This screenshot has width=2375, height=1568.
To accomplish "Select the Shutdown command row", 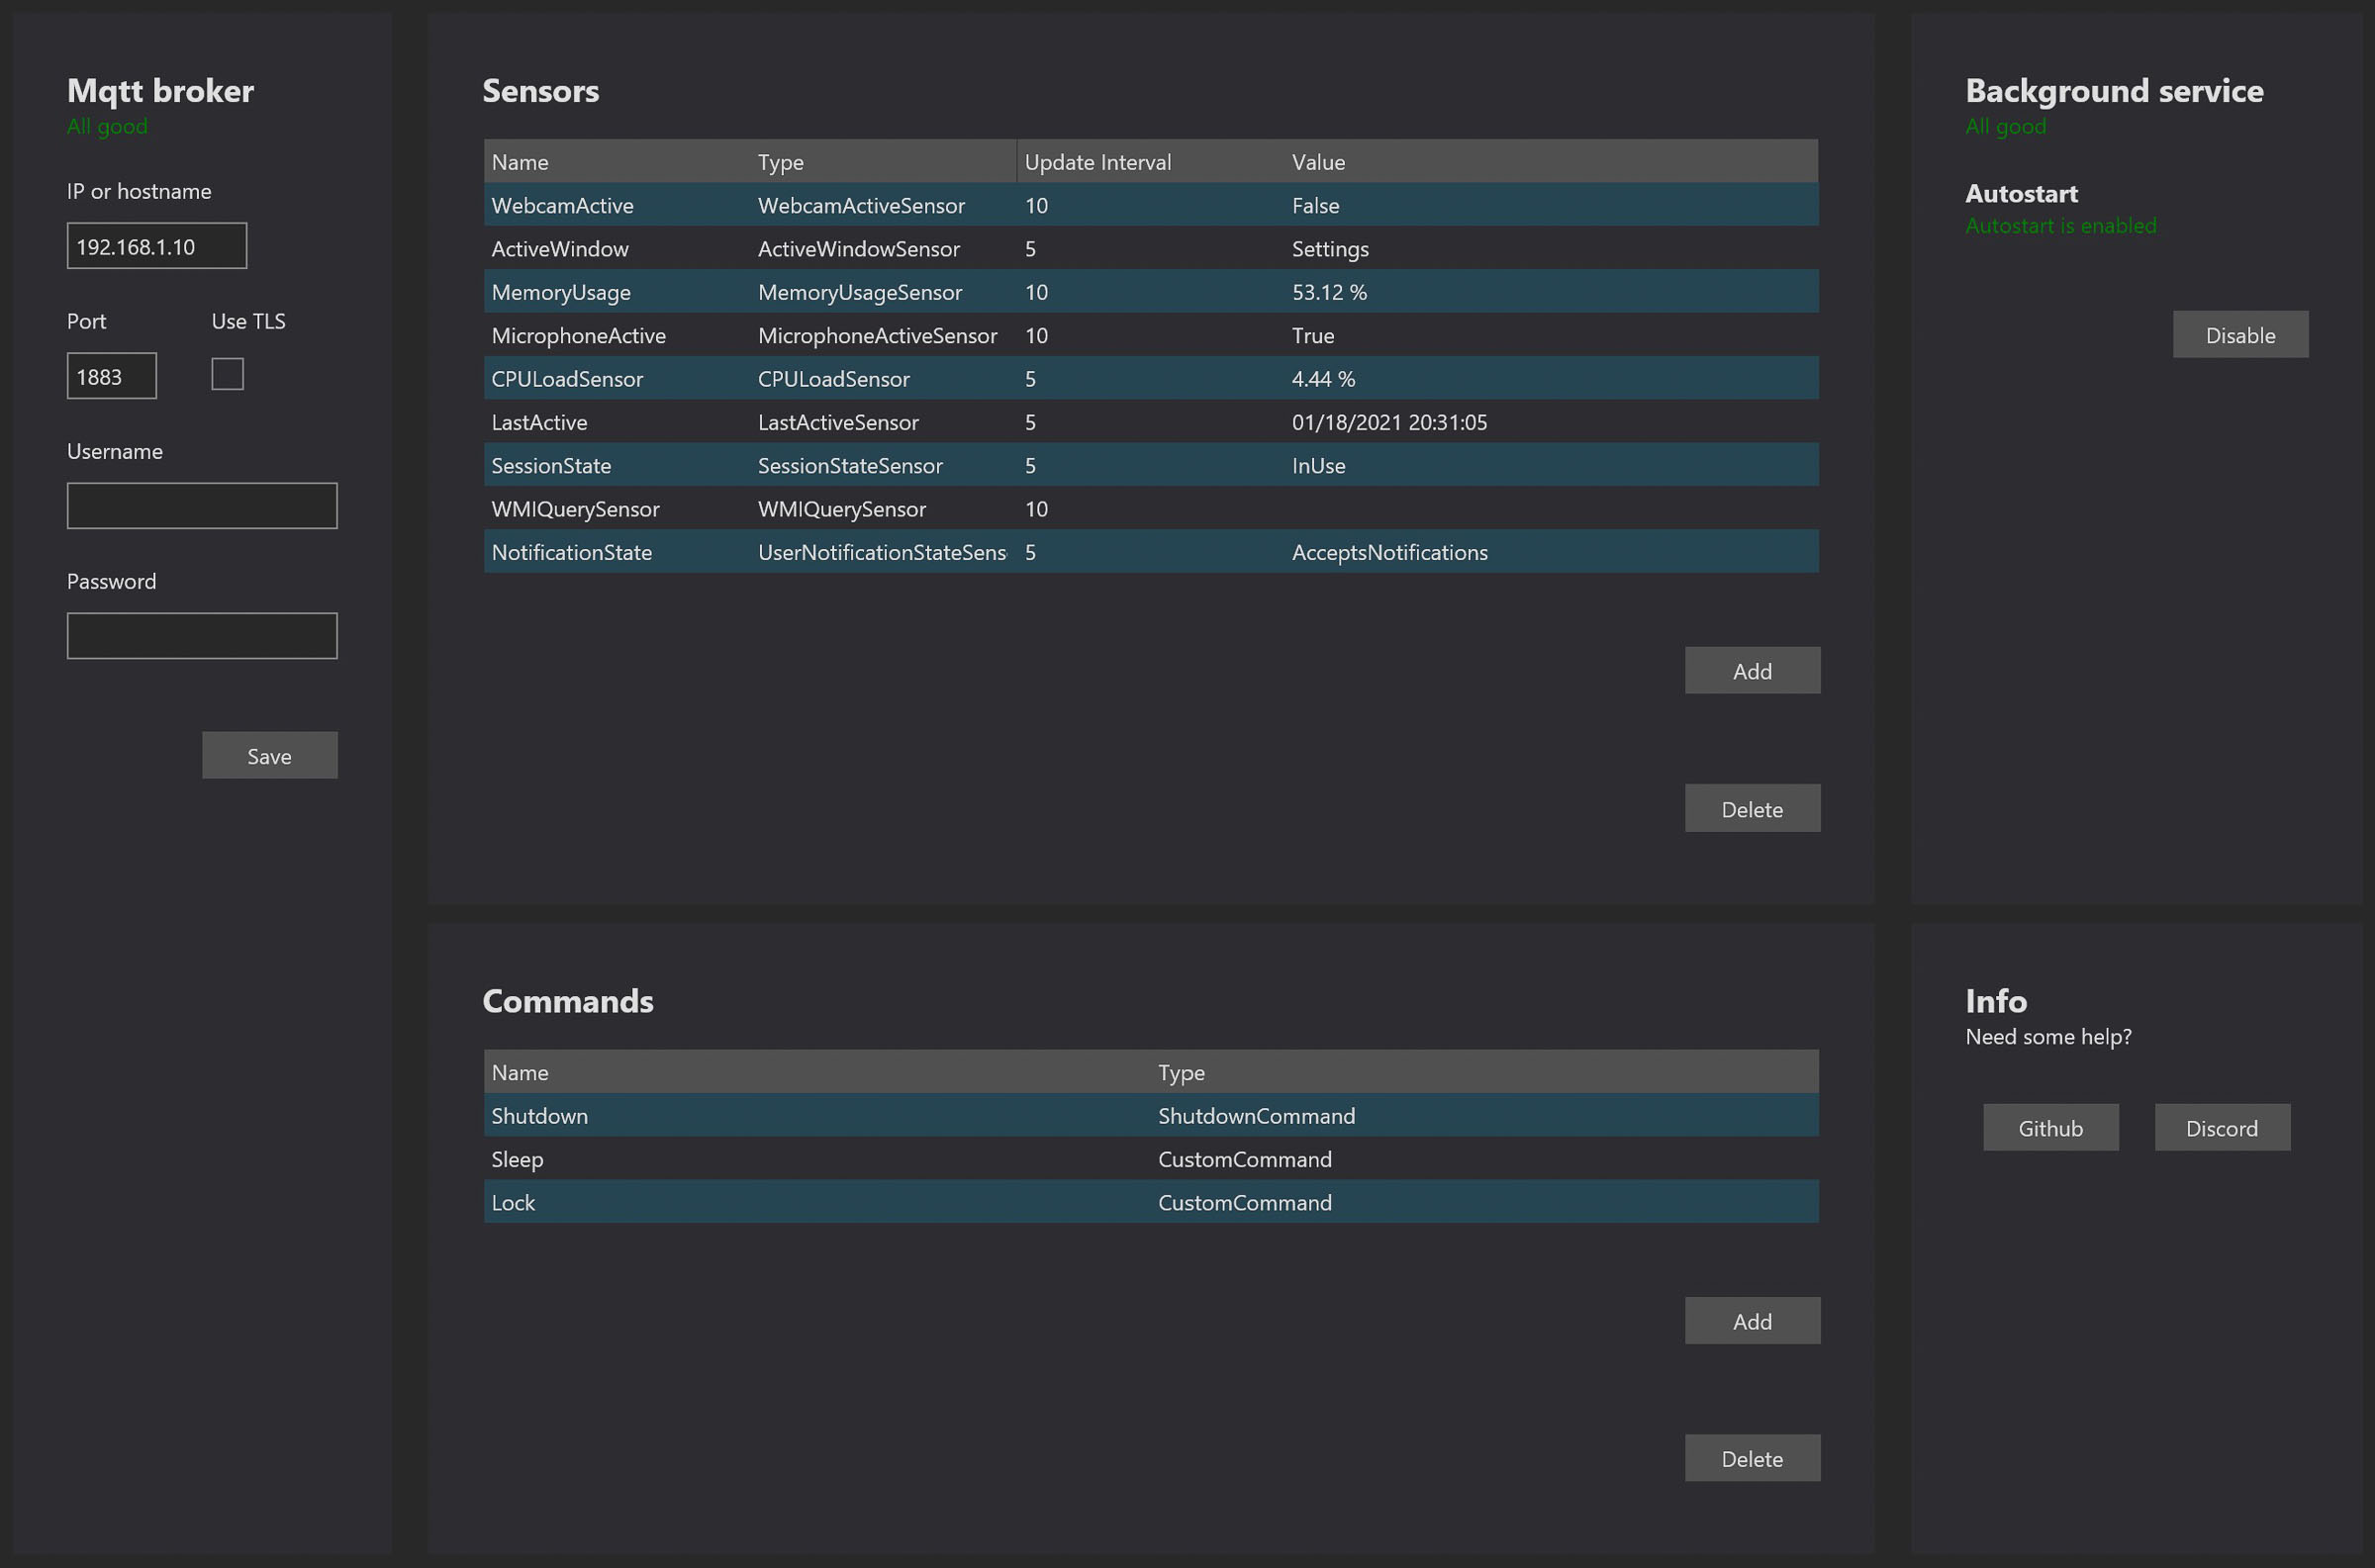I will (x=1151, y=1115).
